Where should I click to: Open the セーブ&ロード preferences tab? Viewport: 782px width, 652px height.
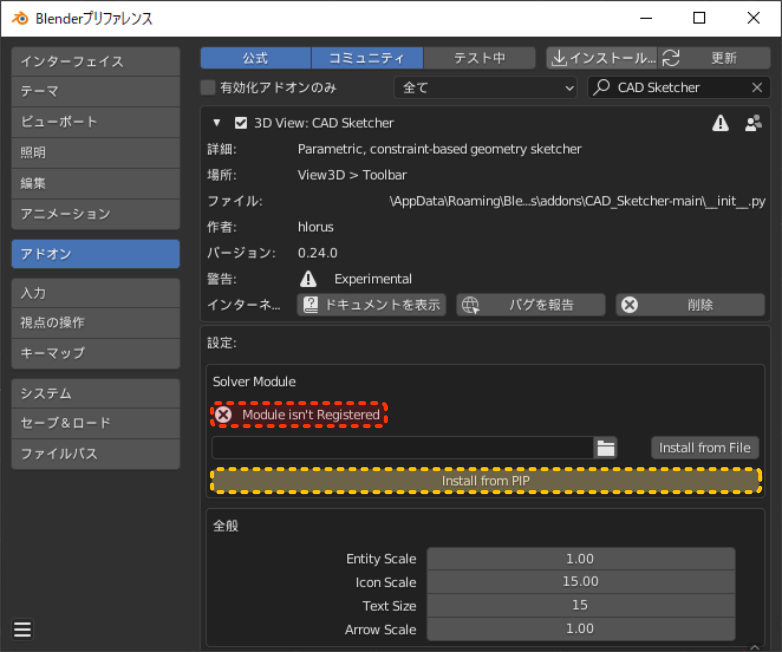coord(95,423)
